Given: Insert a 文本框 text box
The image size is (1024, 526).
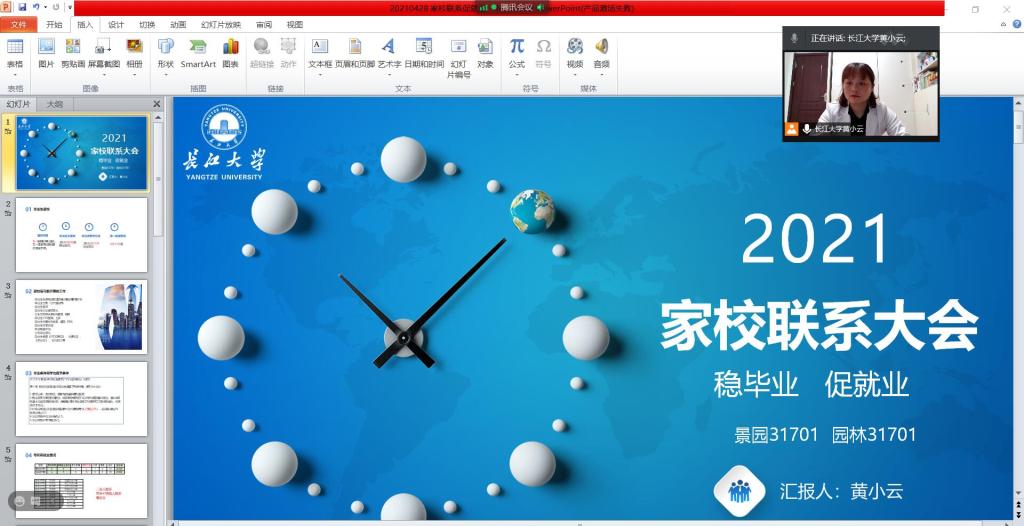Looking at the screenshot, I should 320,53.
